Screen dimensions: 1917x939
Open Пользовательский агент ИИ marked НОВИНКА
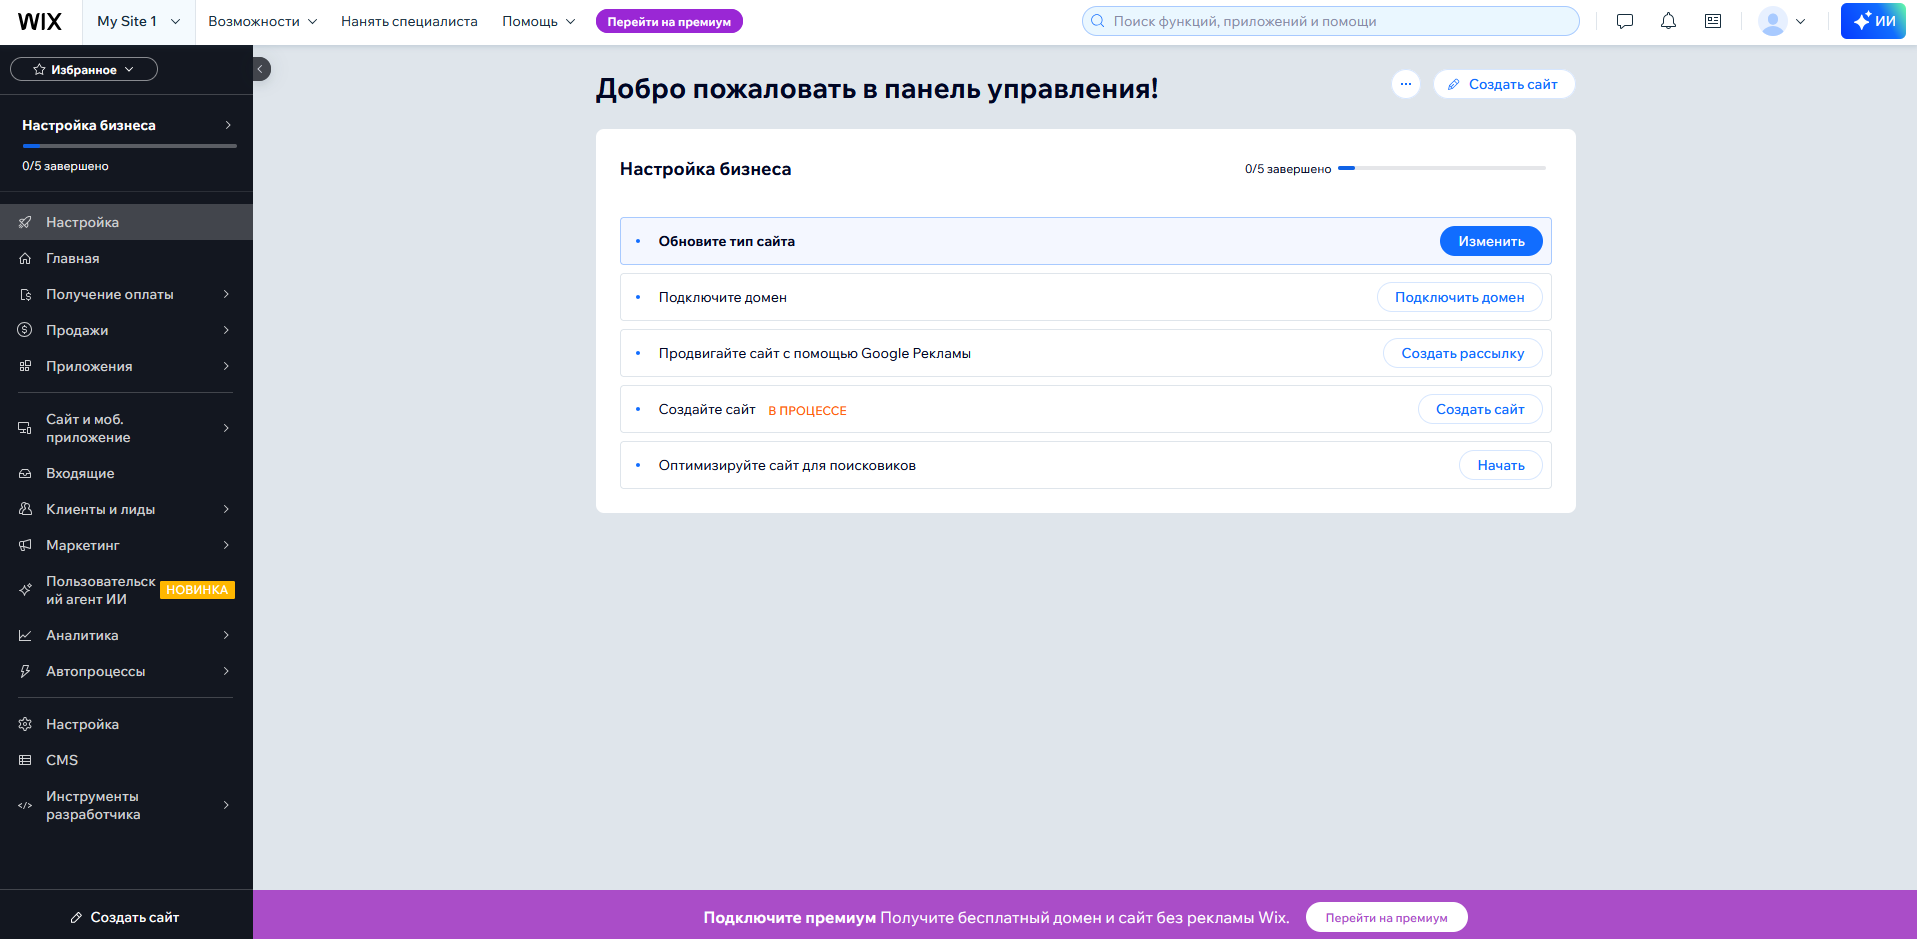[x=100, y=590]
